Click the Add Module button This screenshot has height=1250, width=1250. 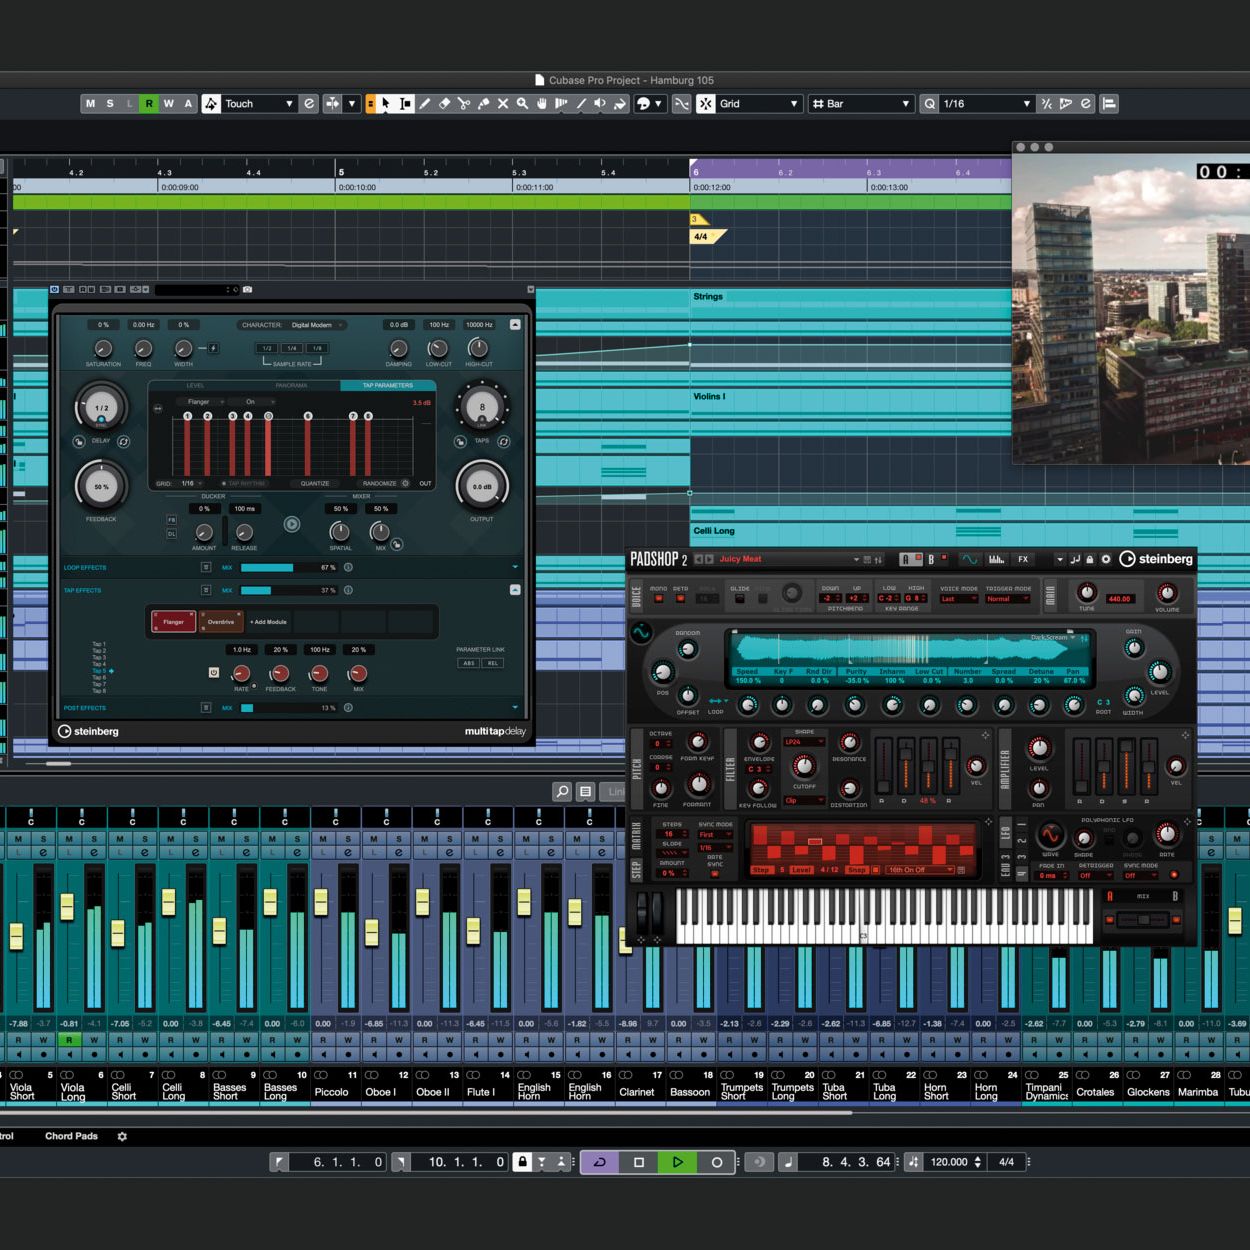[268, 622]
